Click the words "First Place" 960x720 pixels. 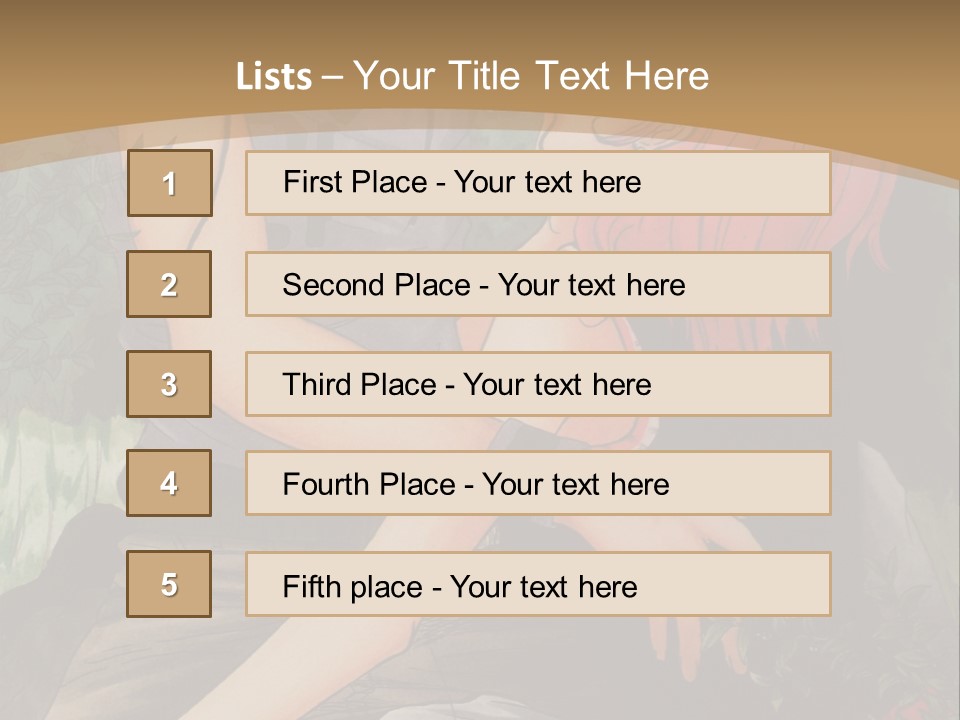tap(355, 182)
